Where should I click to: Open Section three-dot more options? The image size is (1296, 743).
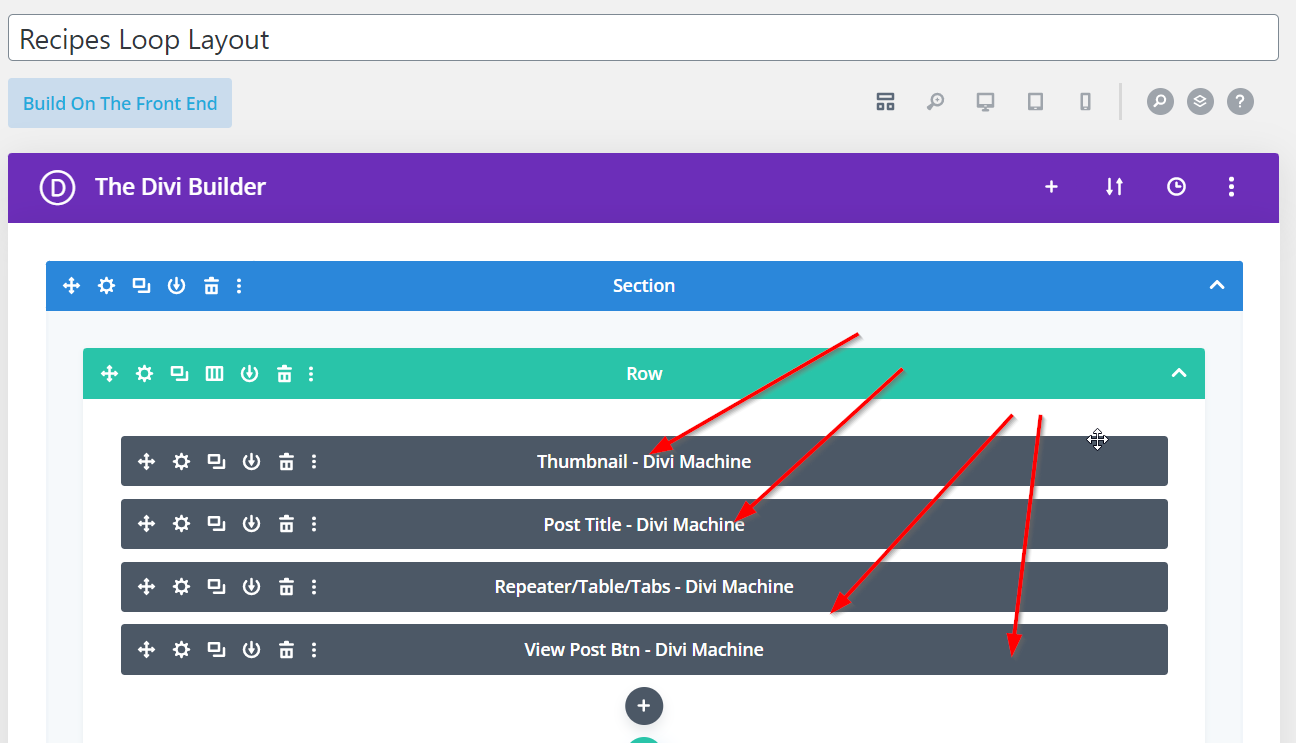coord(239,286)
